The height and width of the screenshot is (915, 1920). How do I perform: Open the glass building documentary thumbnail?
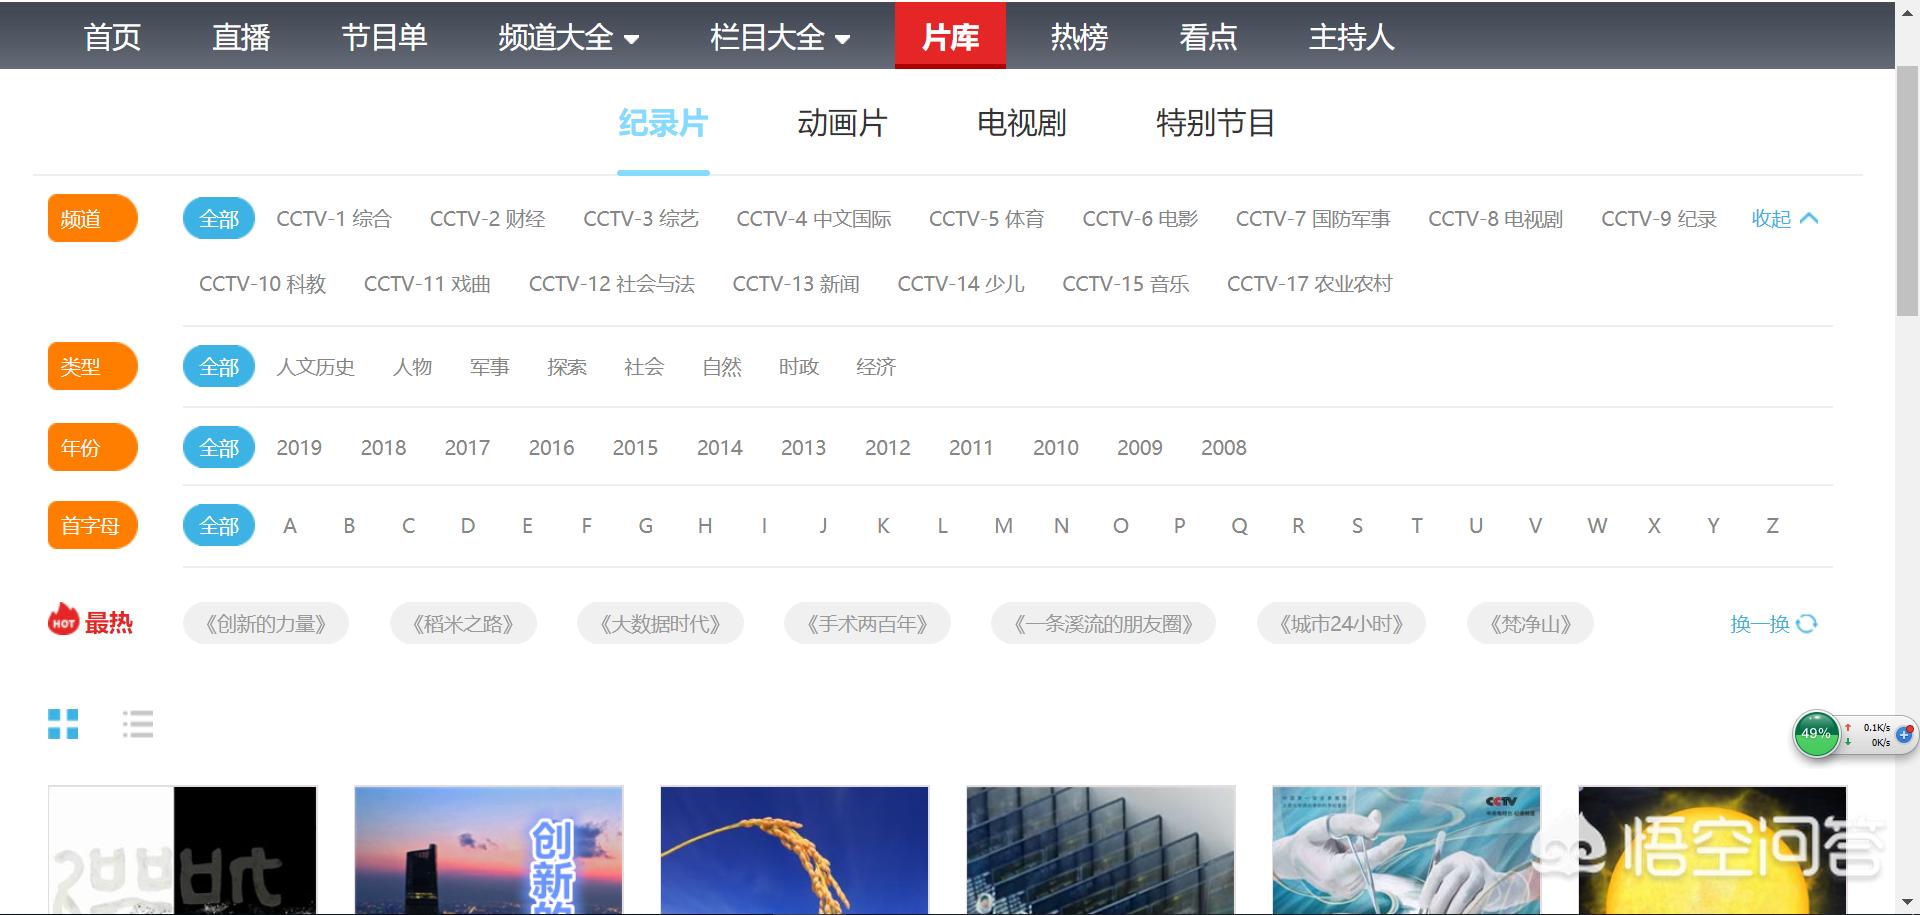tap(1101, 850)
